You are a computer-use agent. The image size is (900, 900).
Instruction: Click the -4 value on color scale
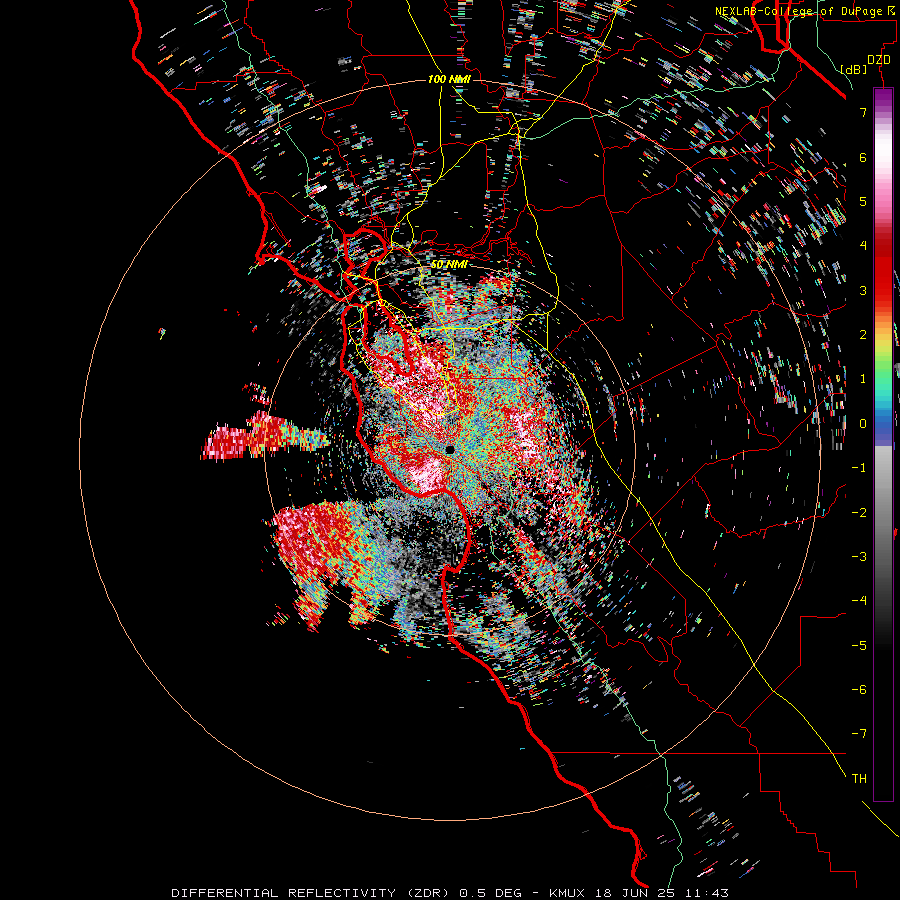pos(859,601)
